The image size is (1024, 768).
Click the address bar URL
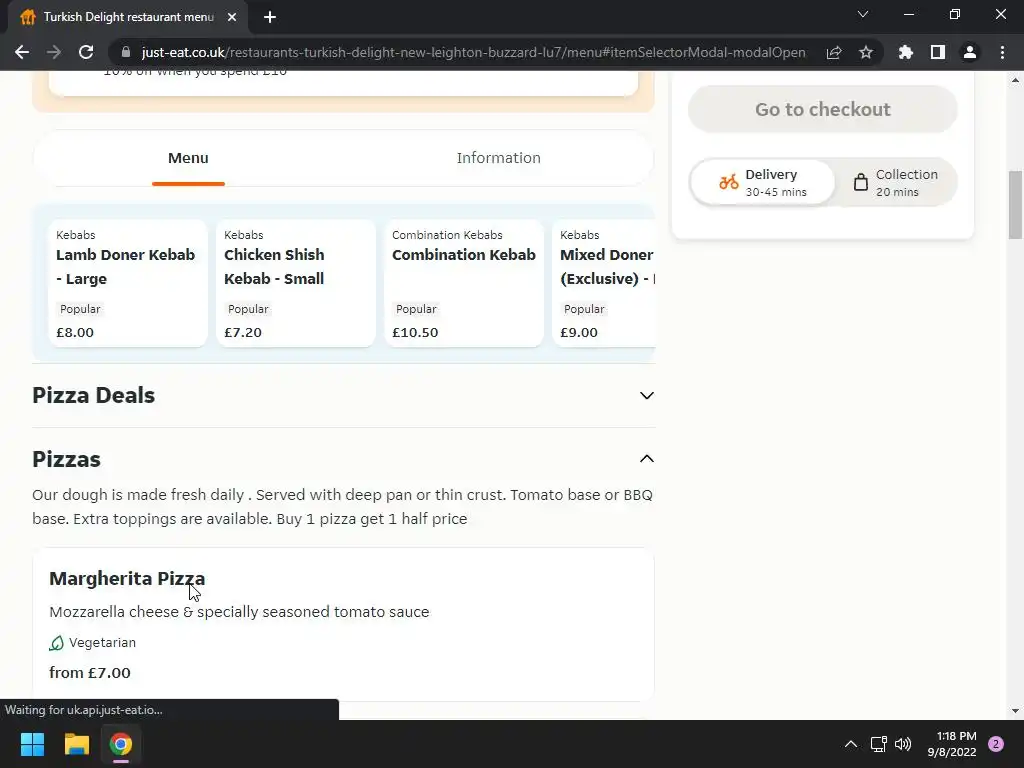pos(473,52)
